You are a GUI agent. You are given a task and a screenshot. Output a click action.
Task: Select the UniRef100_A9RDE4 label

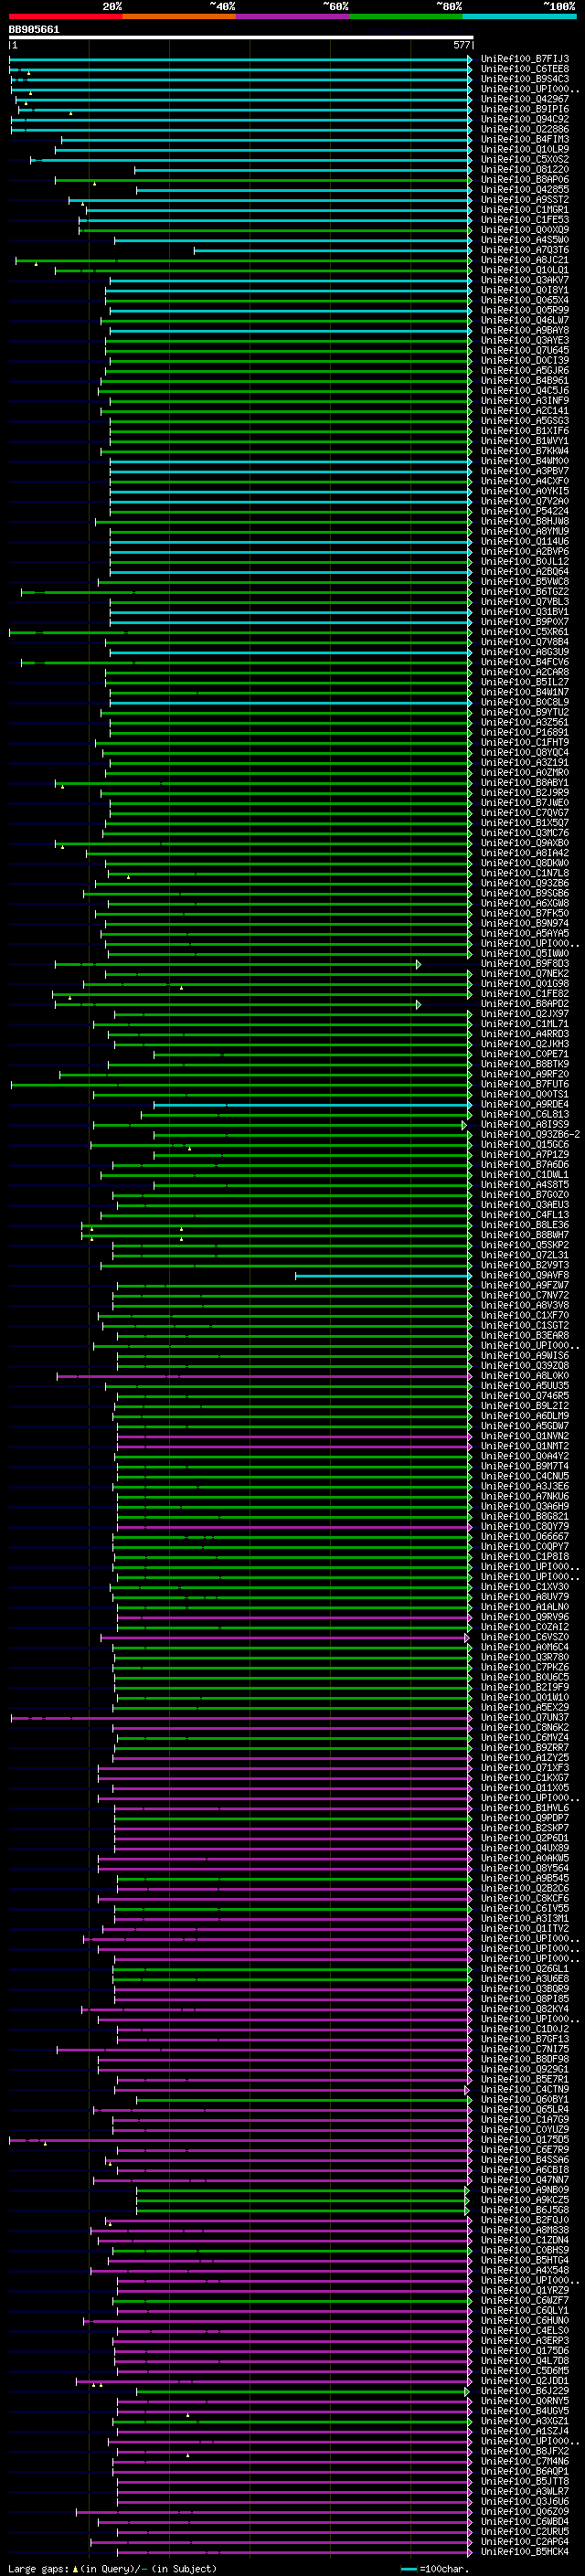click(525, 1104)
